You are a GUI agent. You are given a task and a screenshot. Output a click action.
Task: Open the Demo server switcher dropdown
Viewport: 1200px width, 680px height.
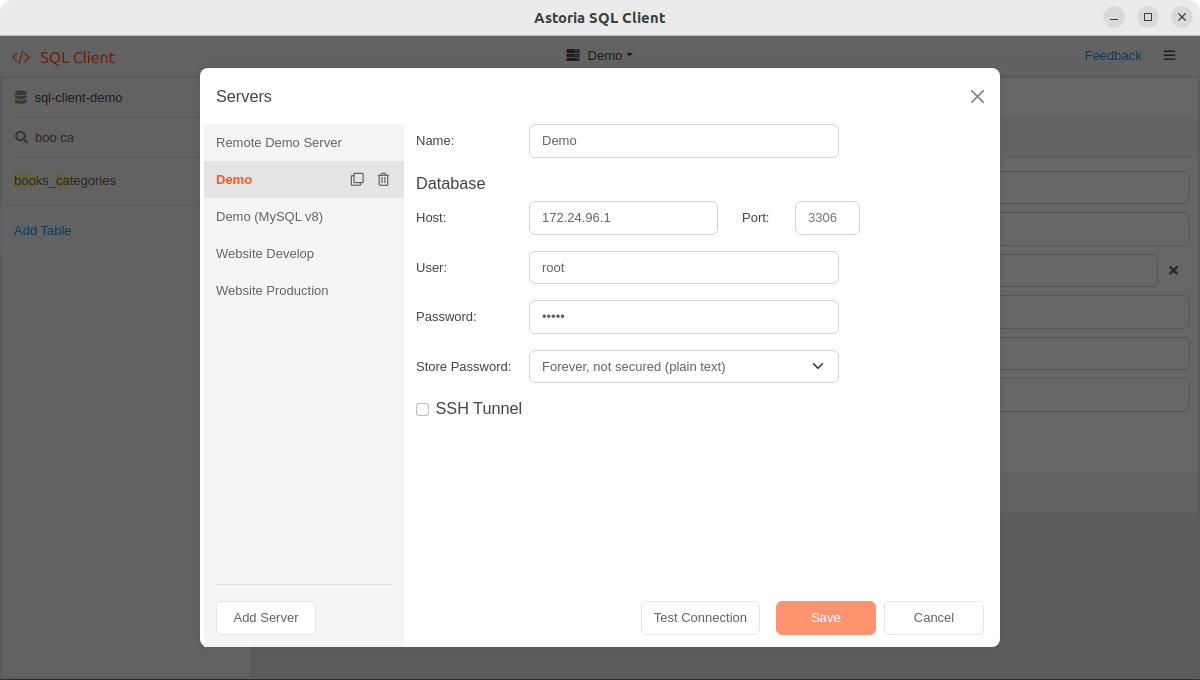[x=600, y=55]
